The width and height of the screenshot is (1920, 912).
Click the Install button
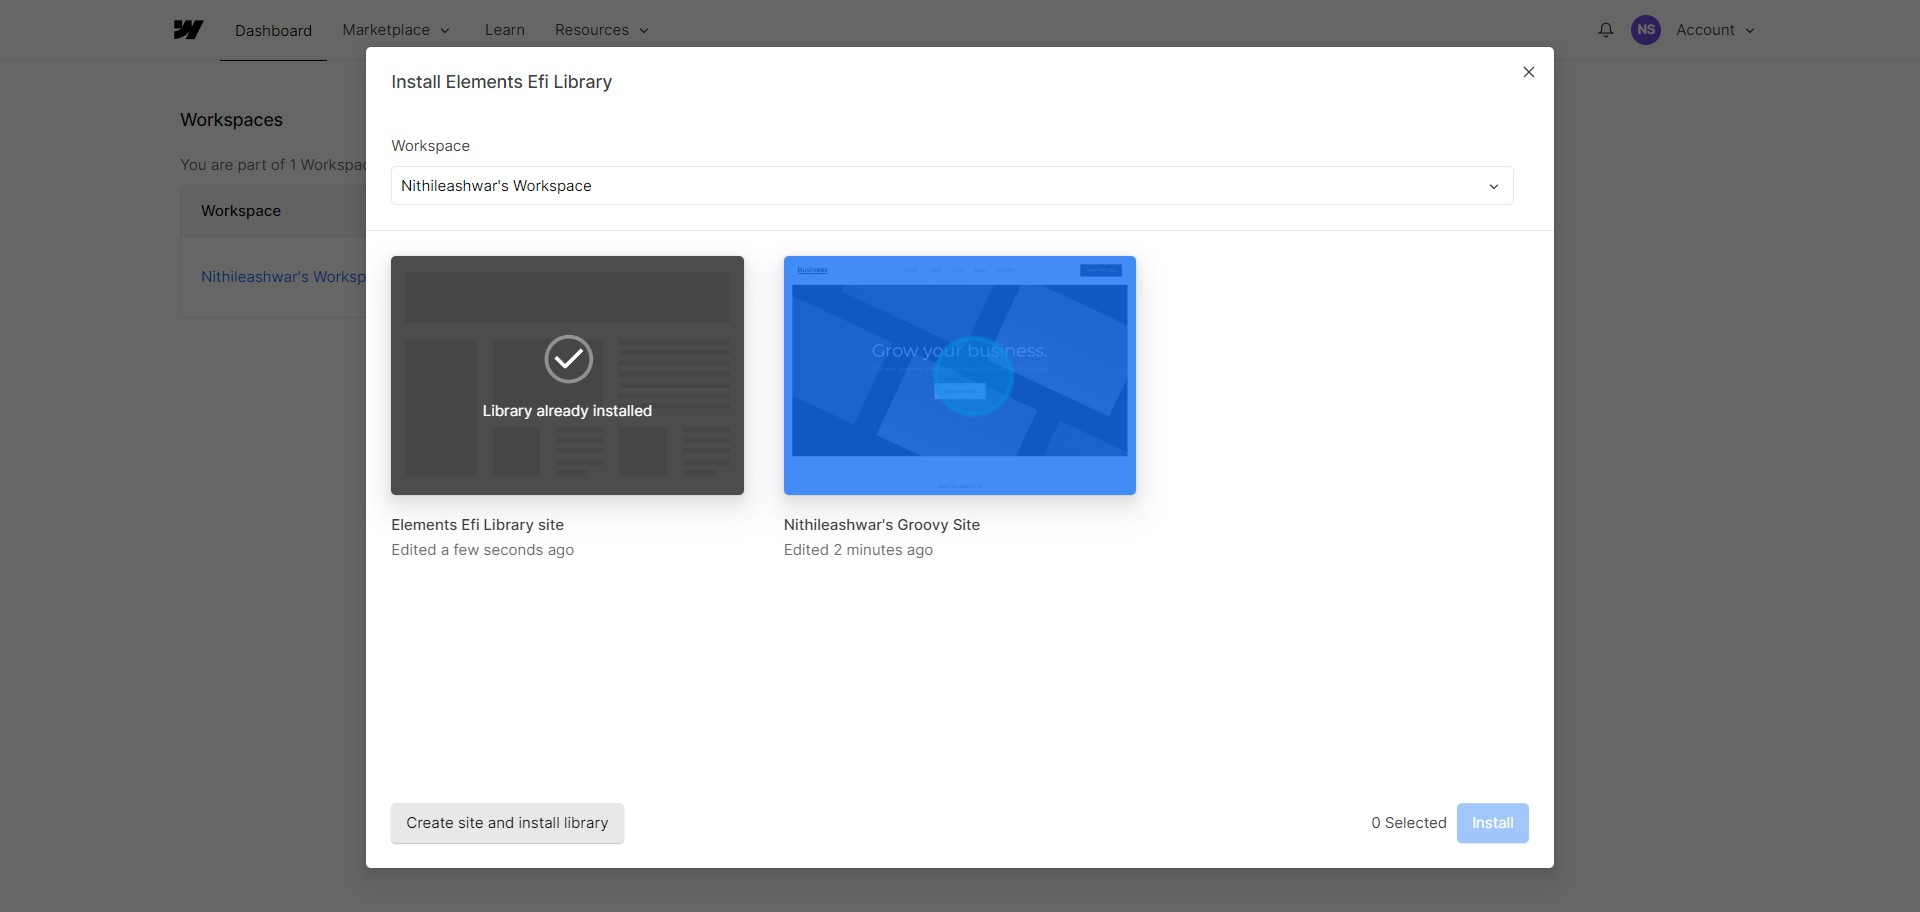[x=1492, y=823]
